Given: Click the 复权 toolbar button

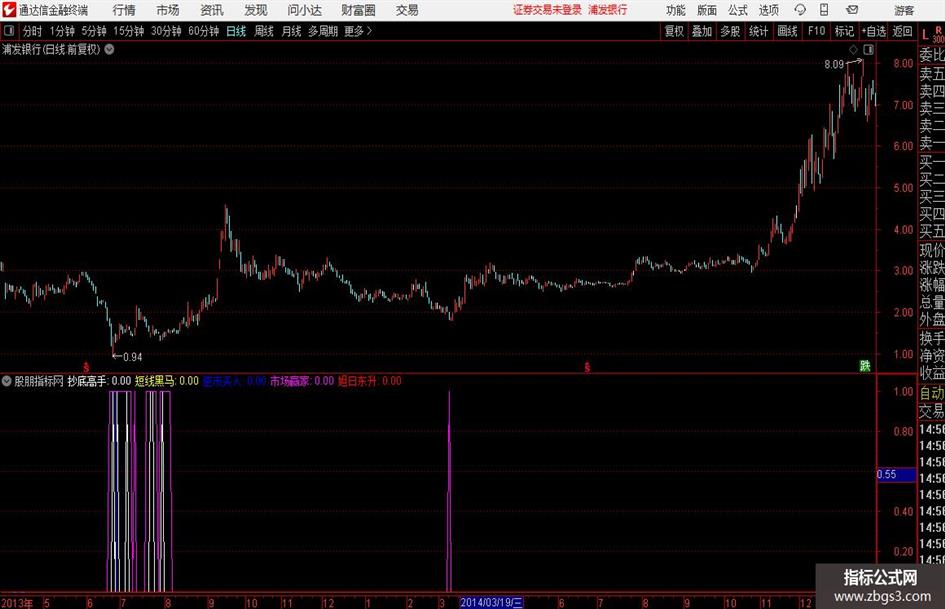Looking at the screenshot, I should pos(674,31).
